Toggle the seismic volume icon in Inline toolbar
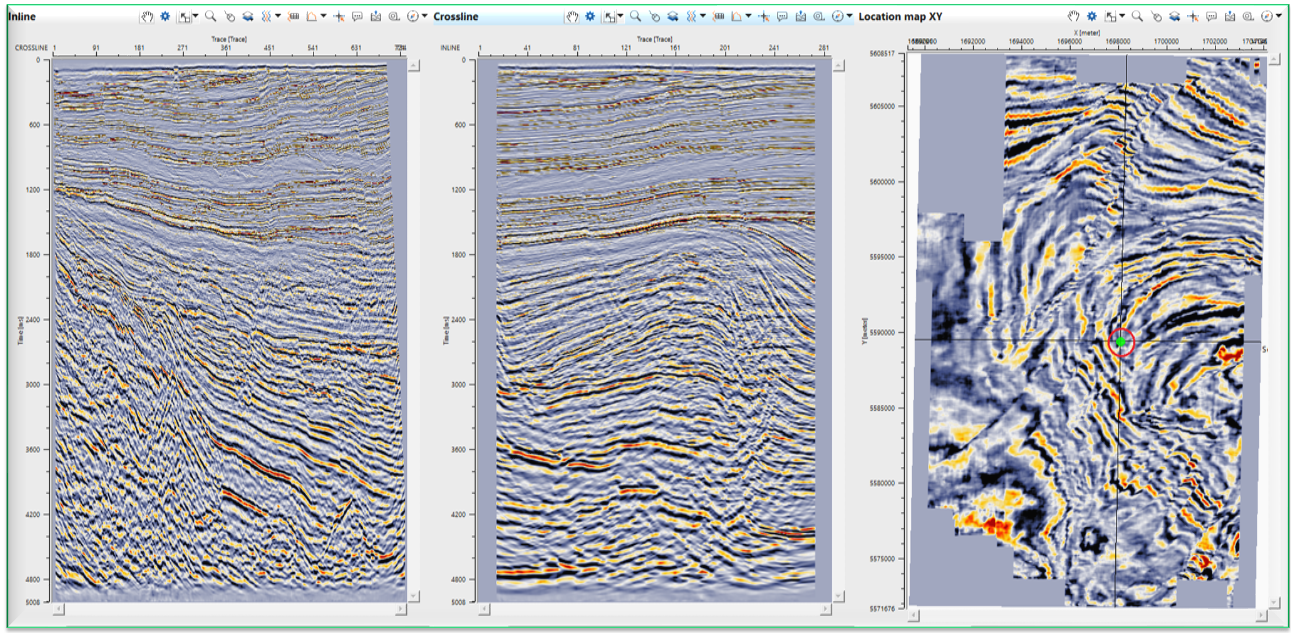This screenshot has height=633, width=1291. 249,16
